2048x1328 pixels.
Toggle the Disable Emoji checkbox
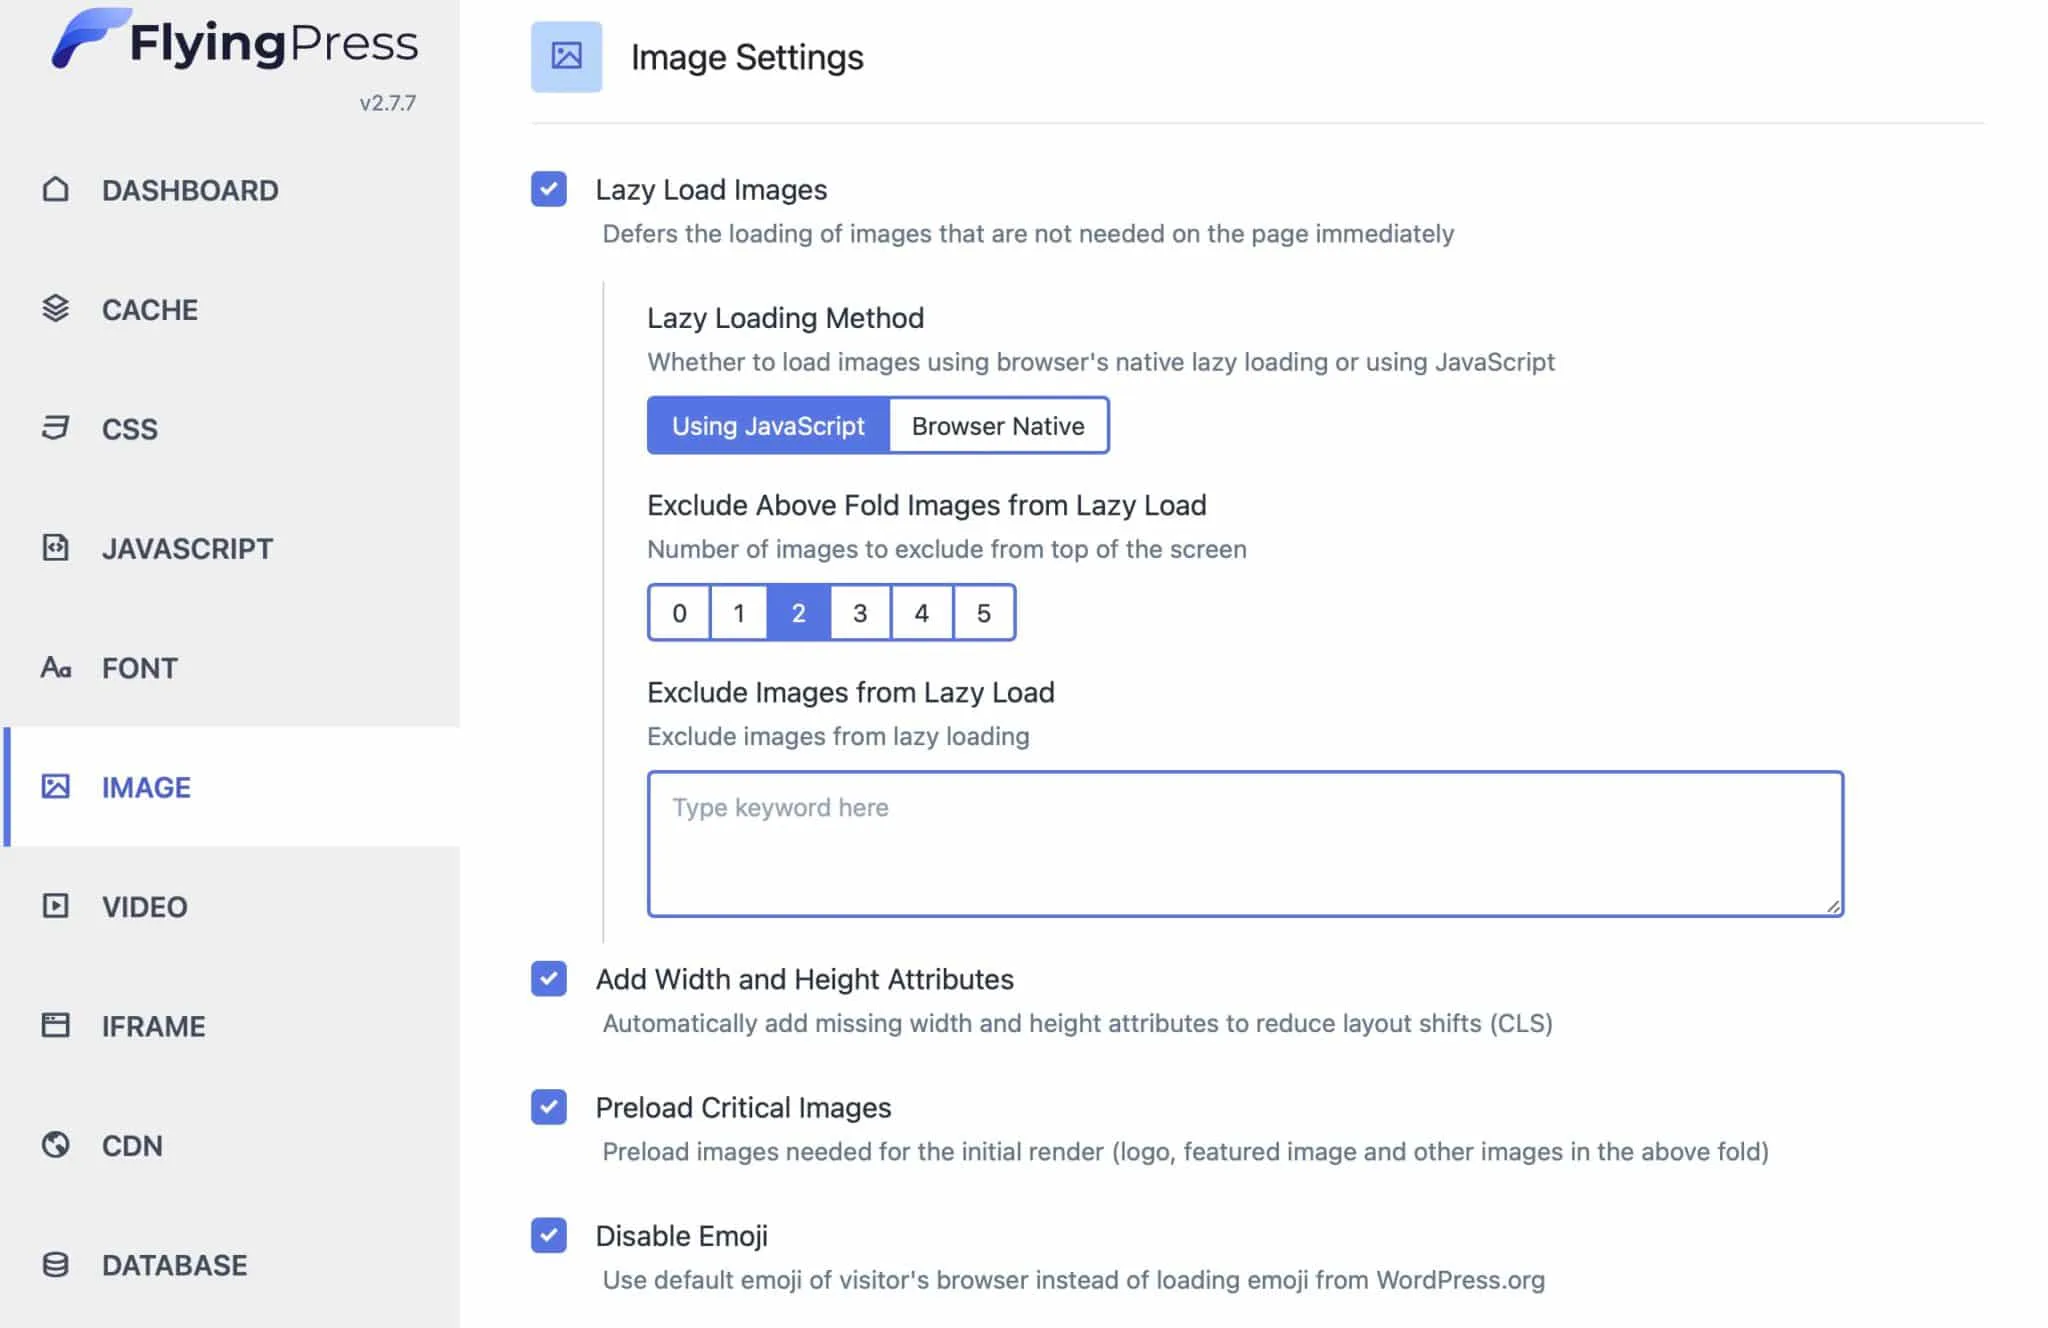tap(549, 1235)
